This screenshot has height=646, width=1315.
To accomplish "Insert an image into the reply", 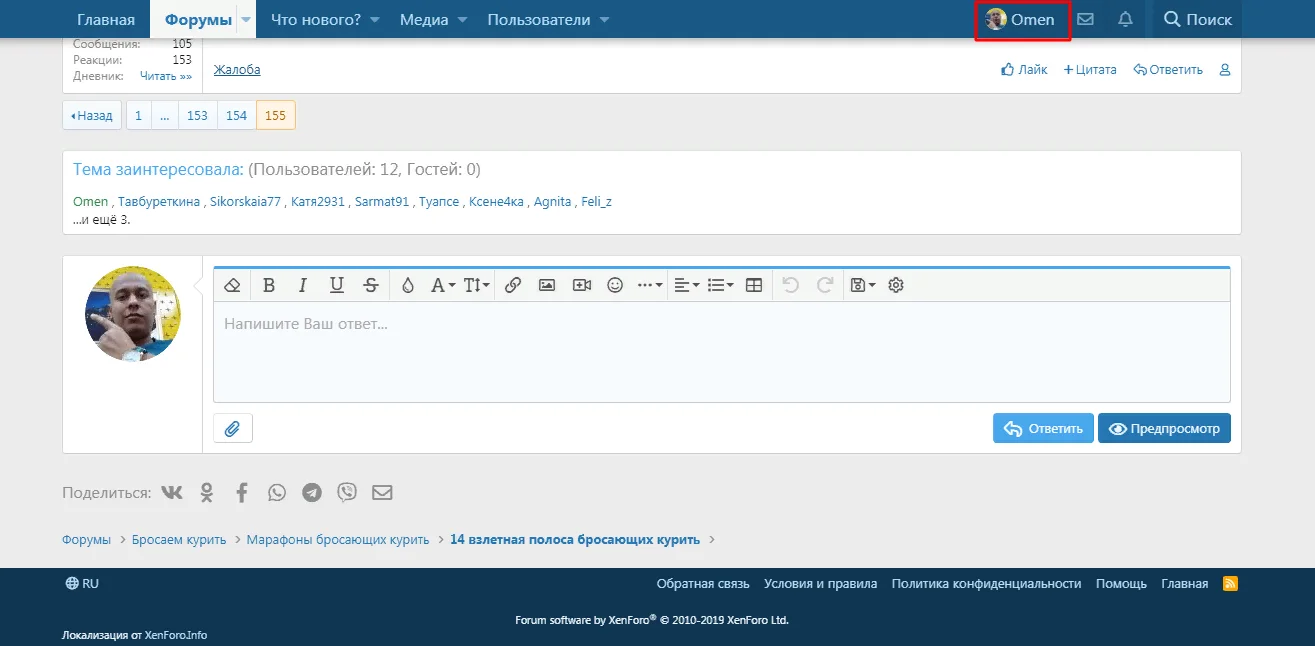I will point(547,285).
